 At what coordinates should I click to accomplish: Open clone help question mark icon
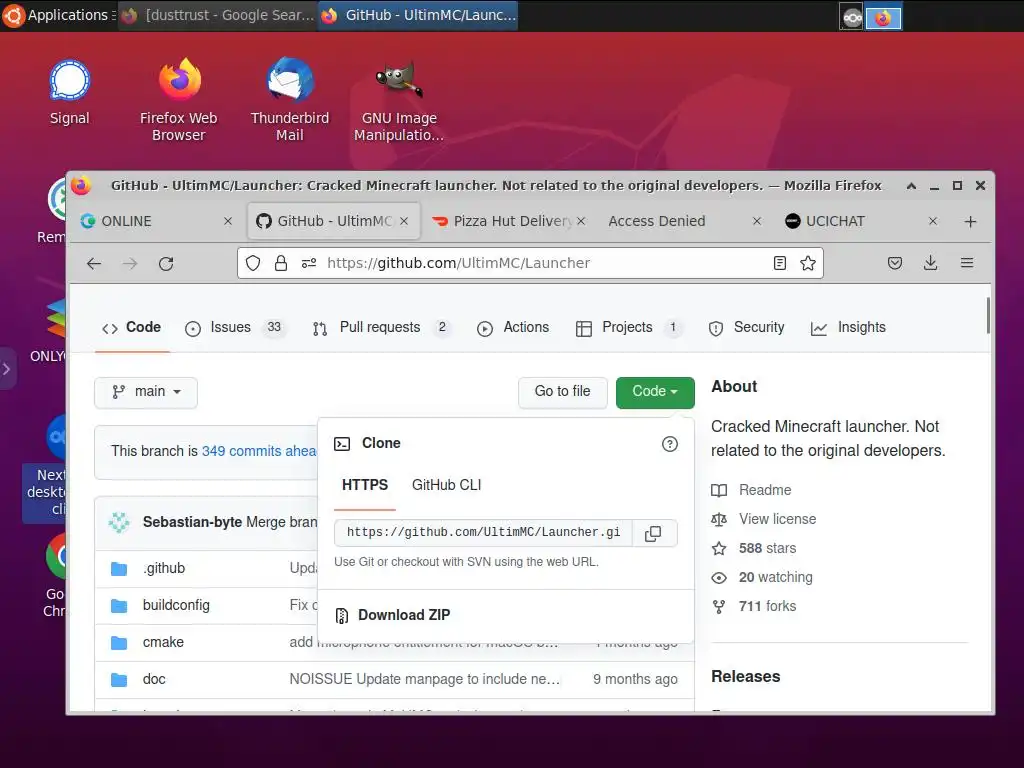click(669, 444)
